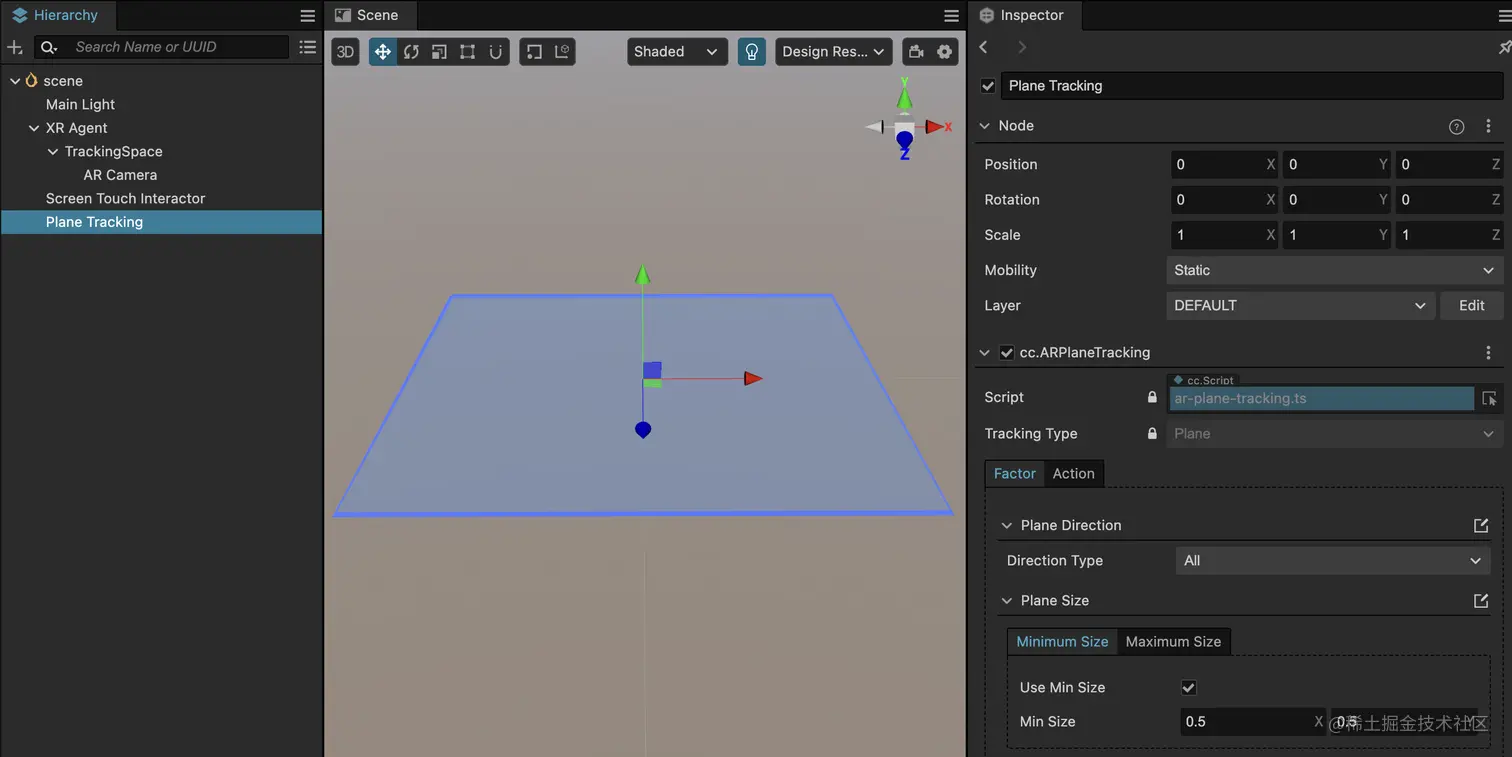Click the Edit button next to Layer
1512x757 pixels.
(1471, 305)
